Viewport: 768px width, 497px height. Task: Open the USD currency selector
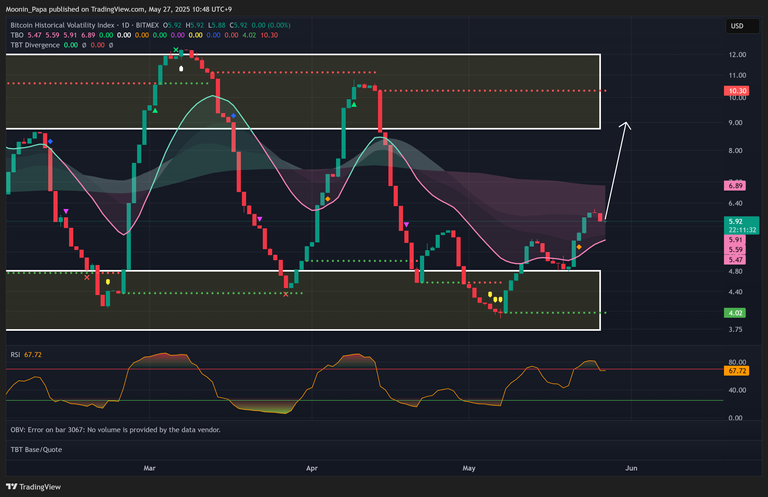[736, 26]
